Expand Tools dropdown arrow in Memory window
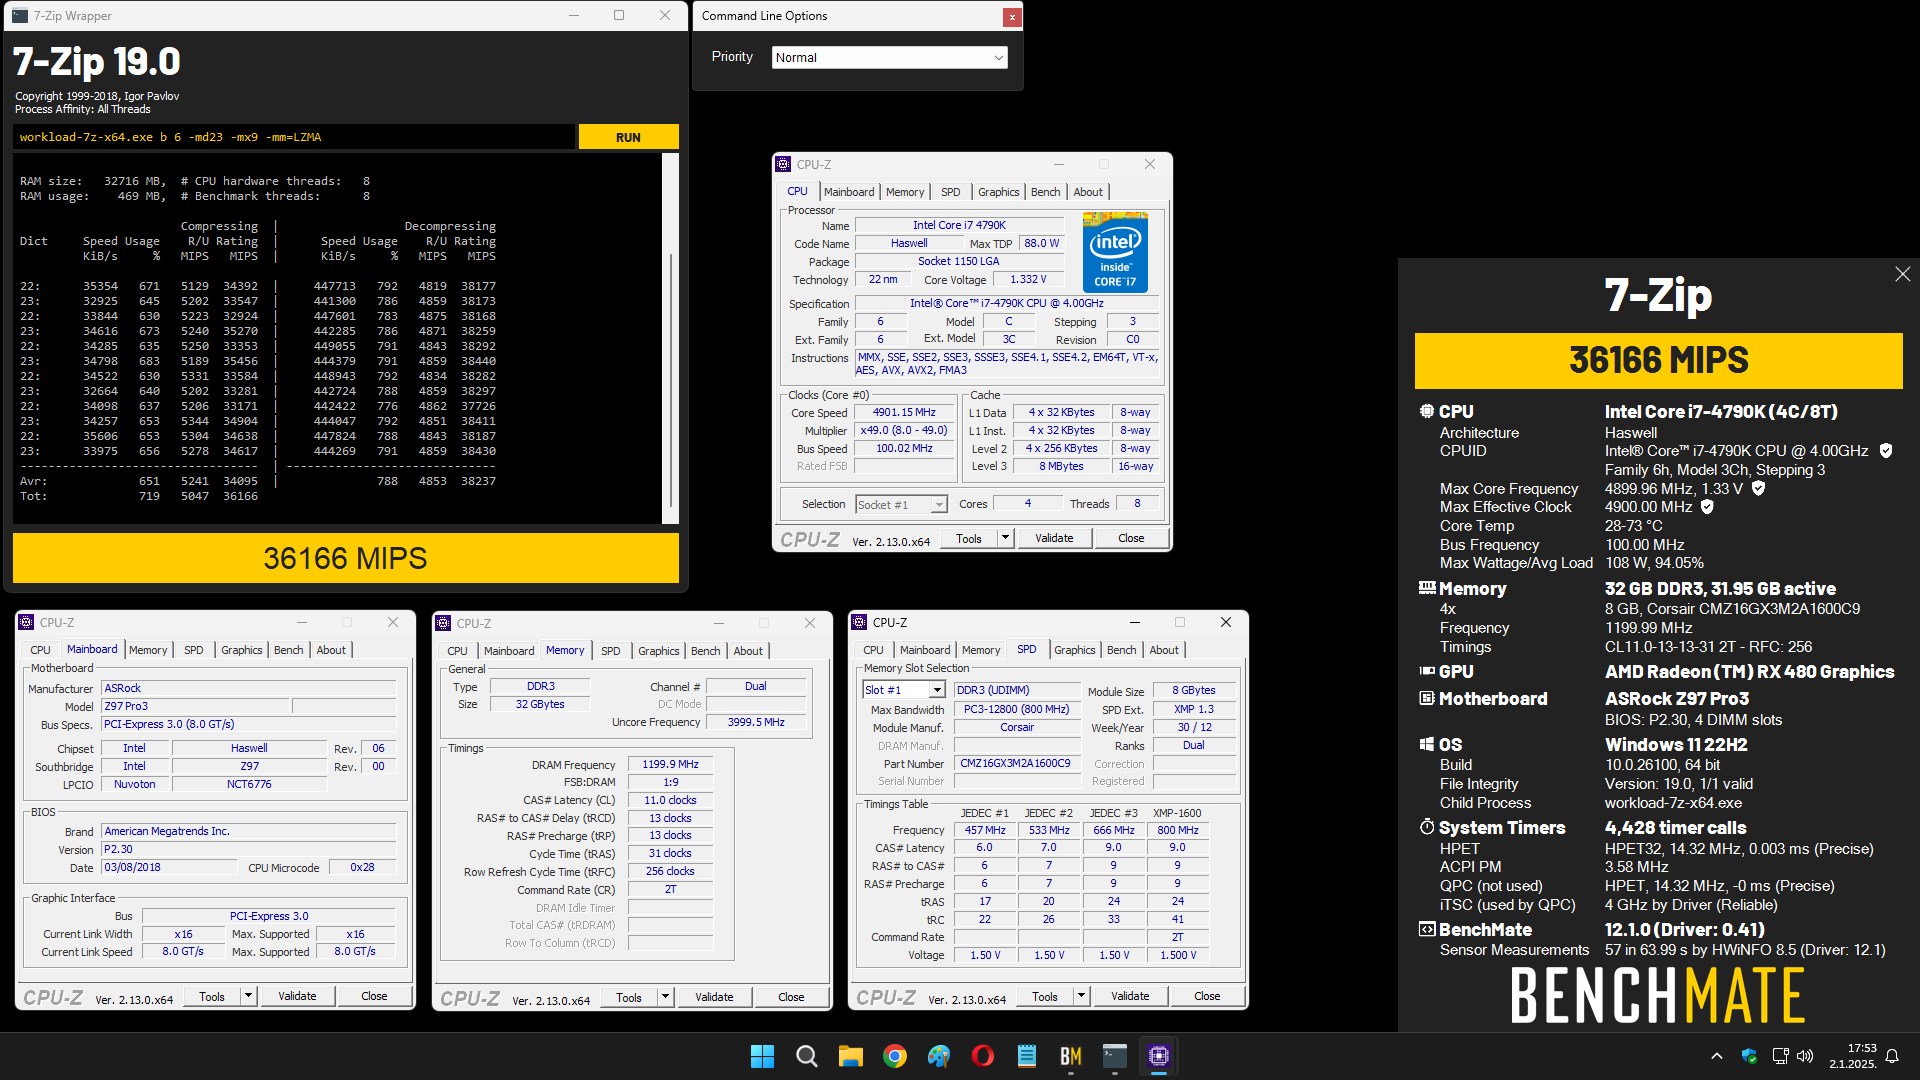The width and height of the screenshot is (1920, 1080). 665,997
